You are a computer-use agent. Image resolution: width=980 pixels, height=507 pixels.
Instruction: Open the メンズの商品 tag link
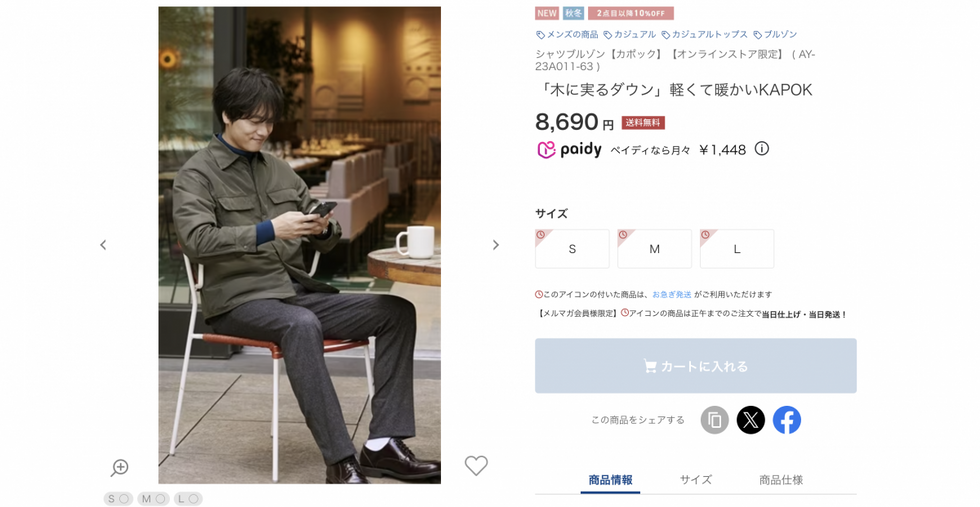point(567,34)
